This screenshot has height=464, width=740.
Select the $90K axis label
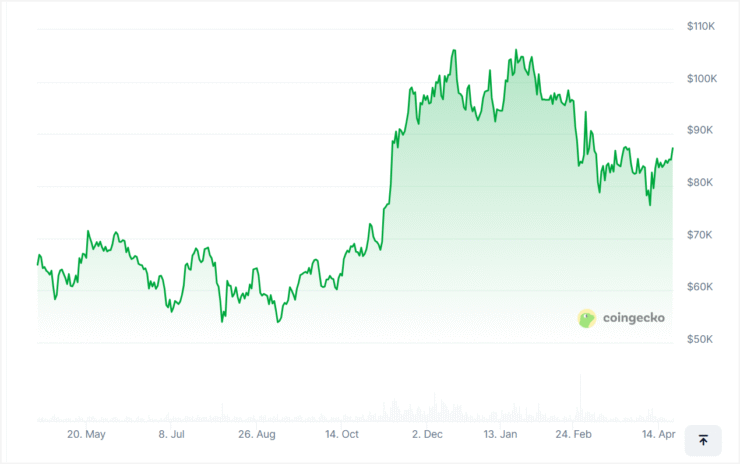click(x=700, y=130)
